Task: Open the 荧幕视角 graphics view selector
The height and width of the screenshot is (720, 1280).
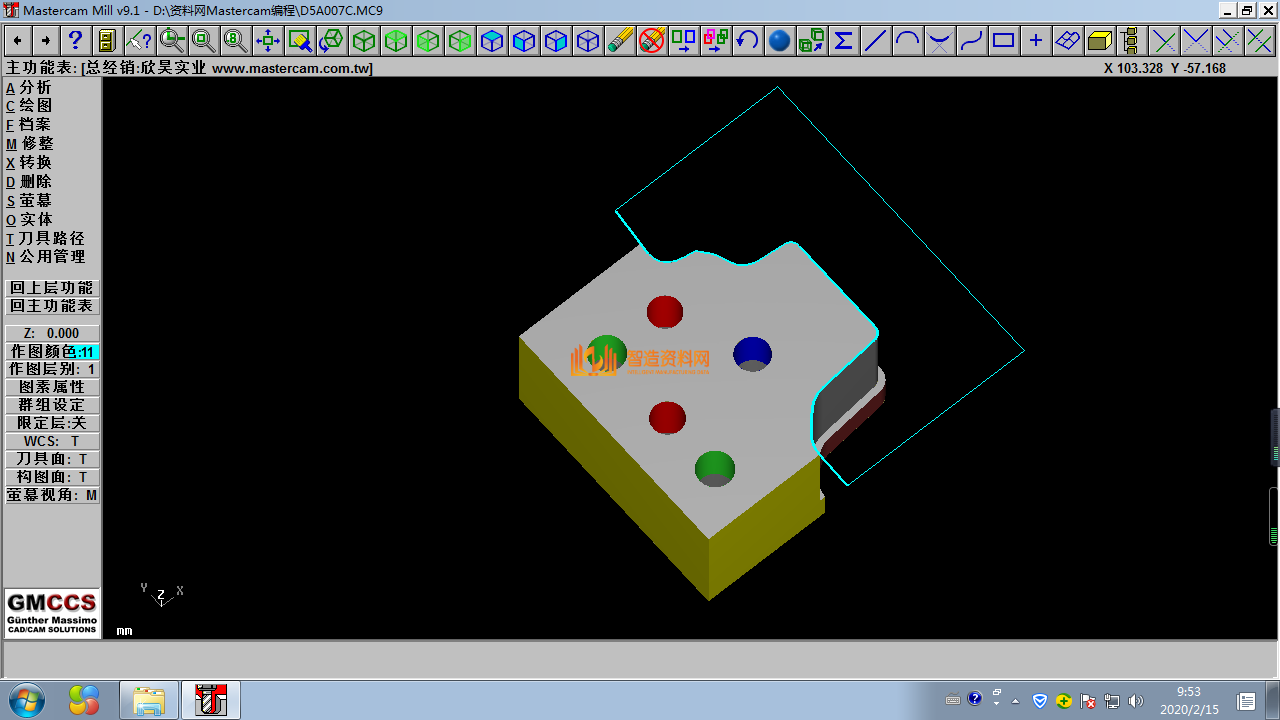Action: pyautogui.click(x=52, y=495)
